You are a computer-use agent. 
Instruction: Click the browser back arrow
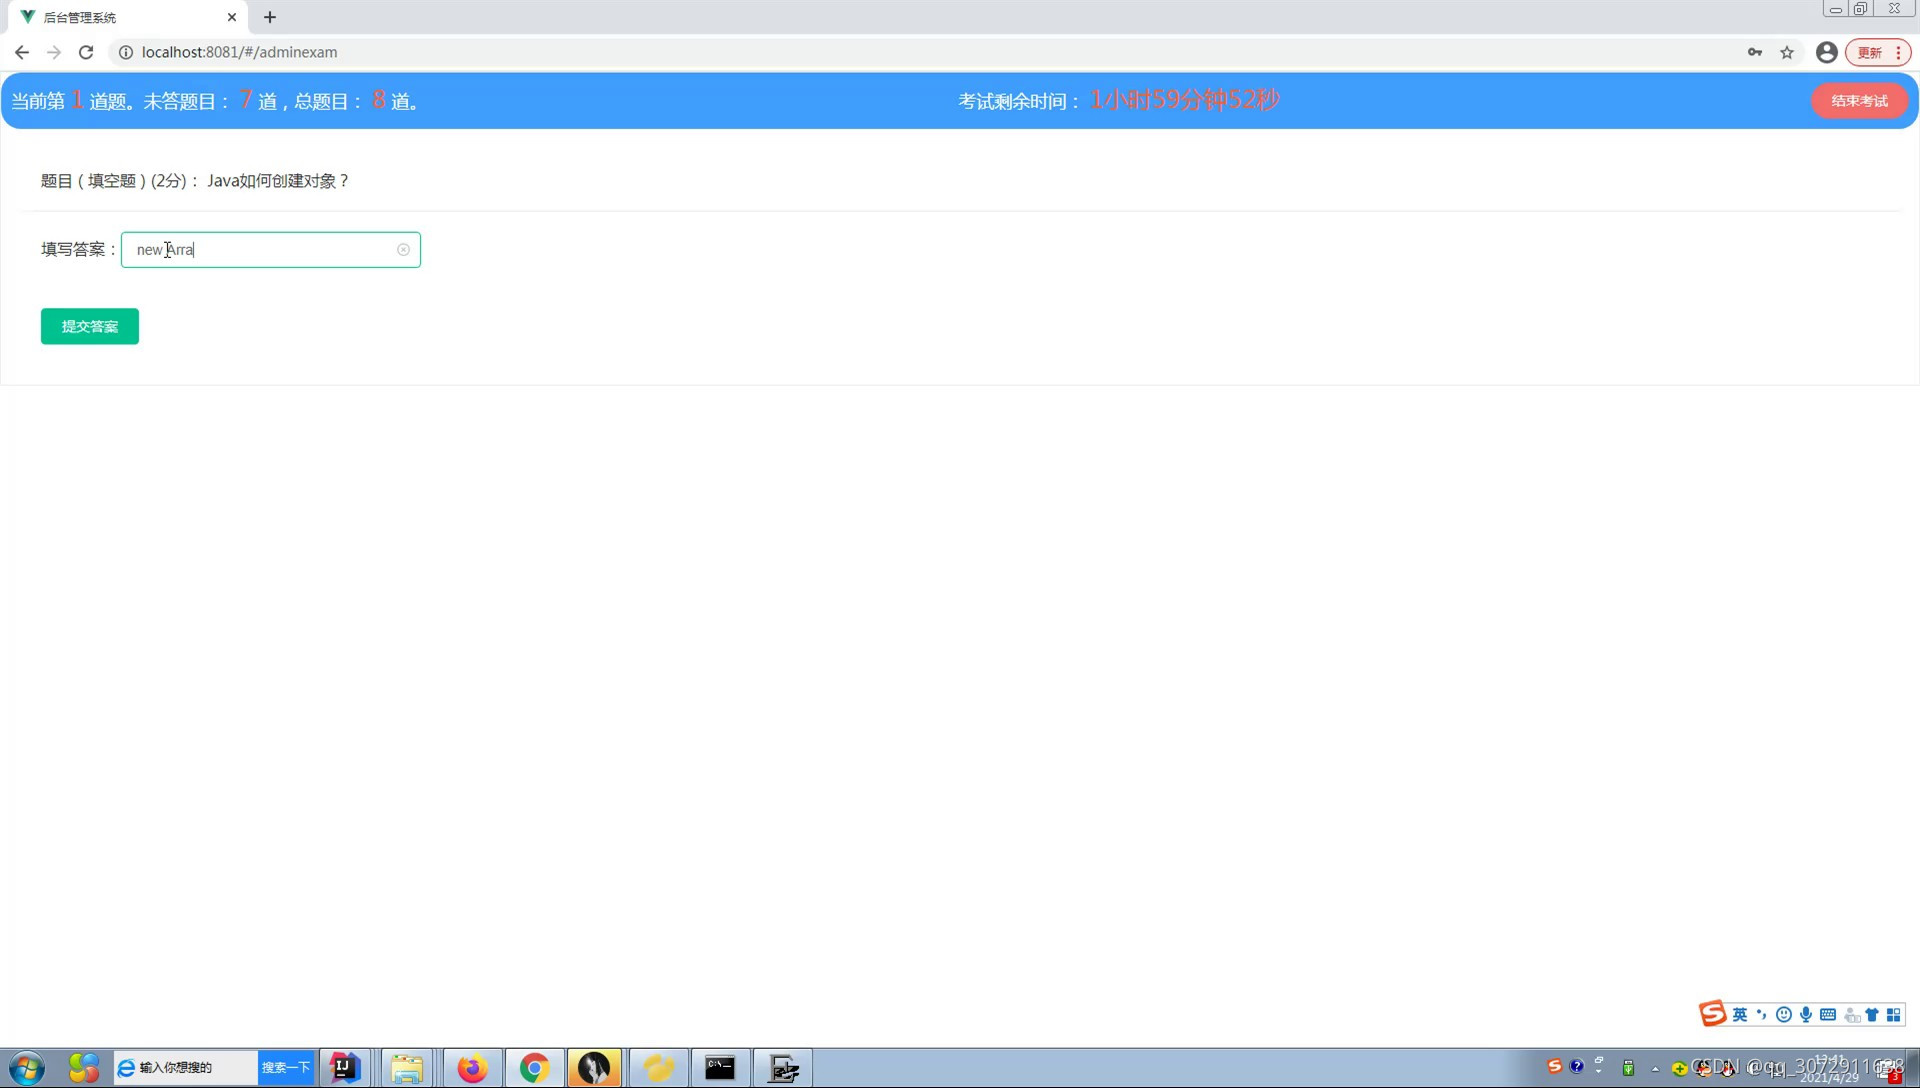(x=22, y=52)
